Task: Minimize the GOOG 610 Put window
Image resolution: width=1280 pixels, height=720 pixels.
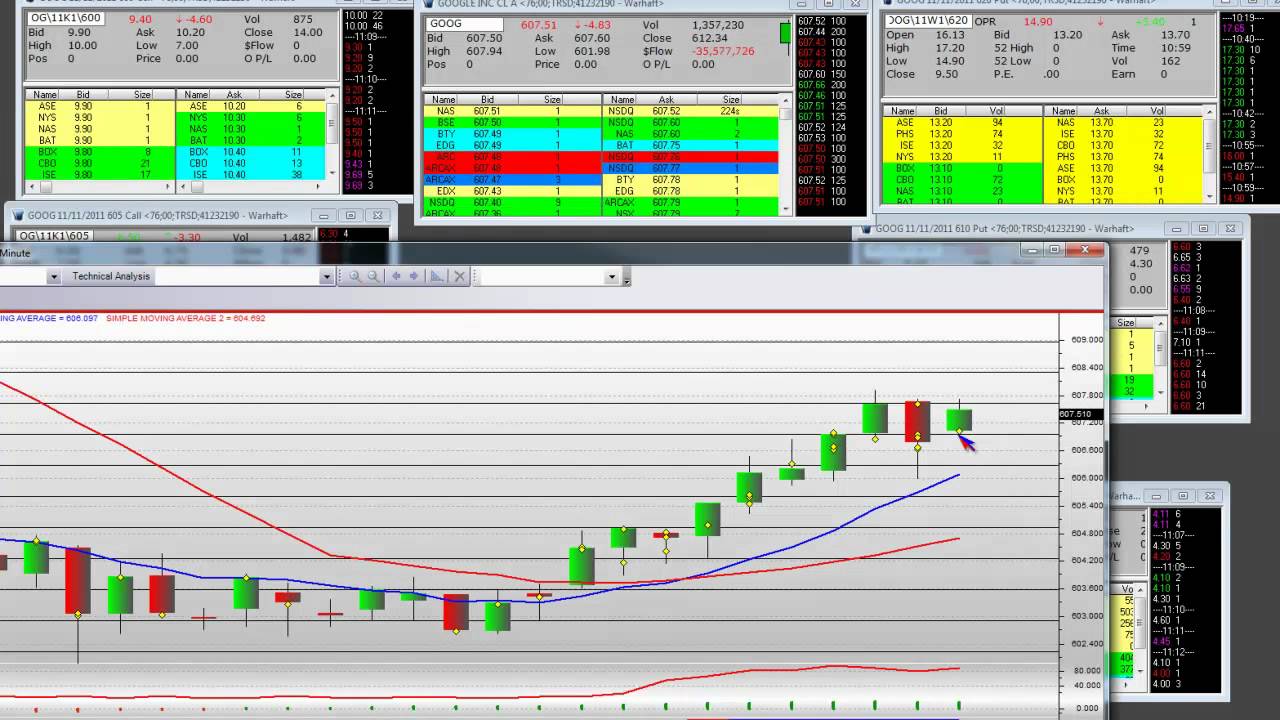Action: (1177, 228)
